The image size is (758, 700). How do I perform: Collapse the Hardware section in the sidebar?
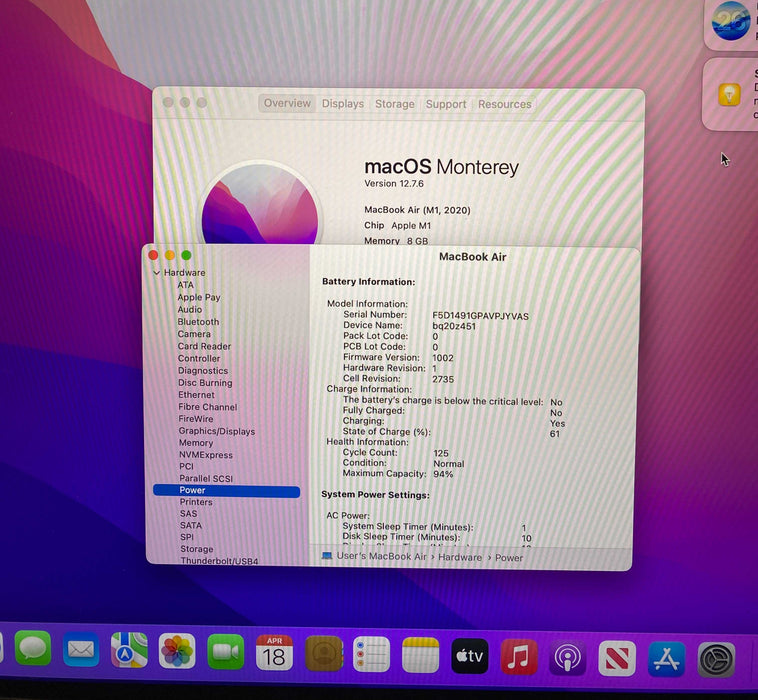point(157,273)
